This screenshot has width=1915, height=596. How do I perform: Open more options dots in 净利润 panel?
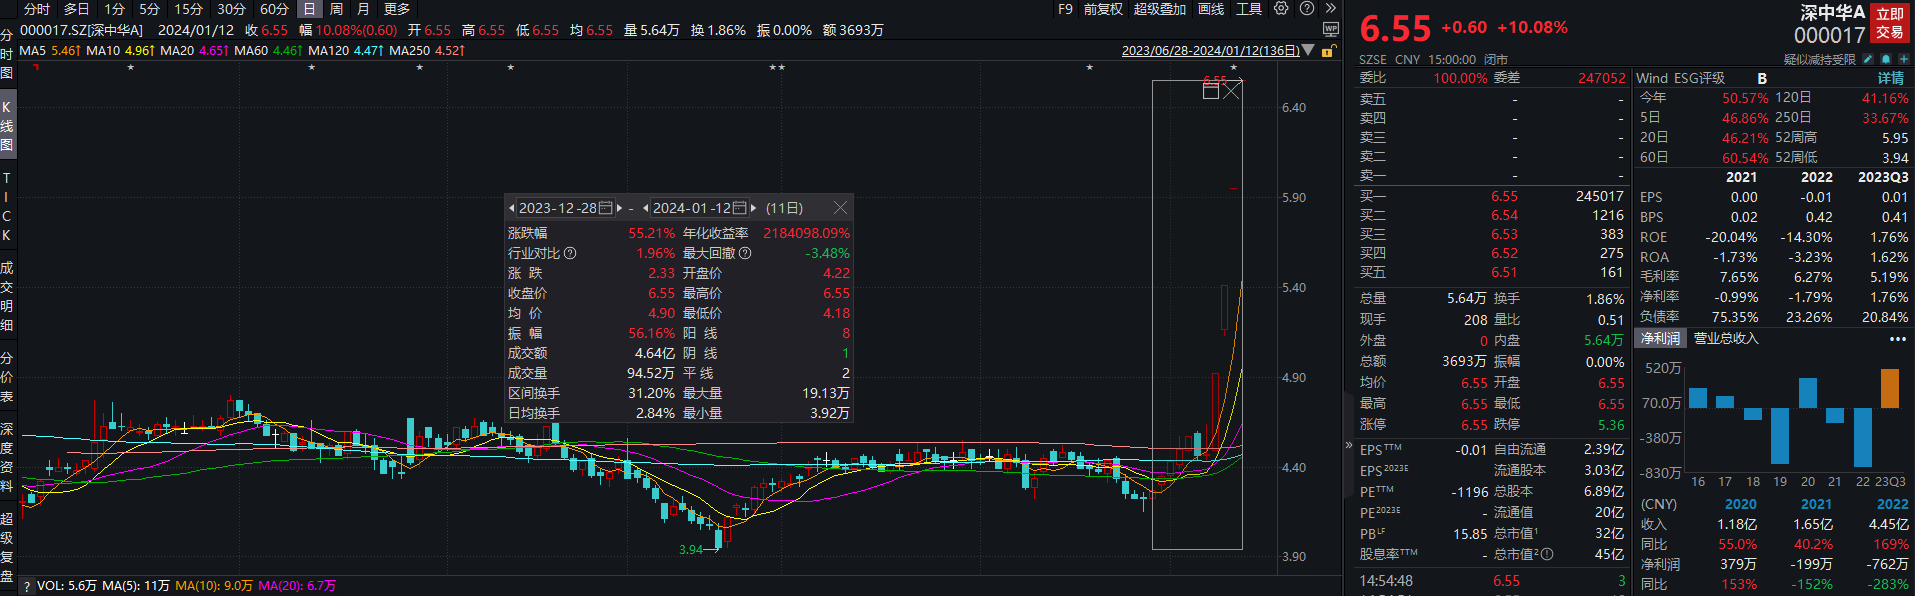(x=1897, y=339)
